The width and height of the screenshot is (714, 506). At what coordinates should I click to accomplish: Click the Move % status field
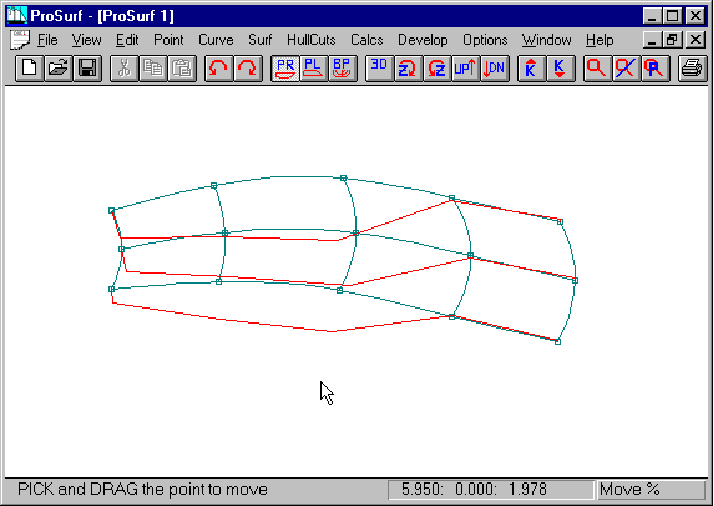(x=651, y=490)
